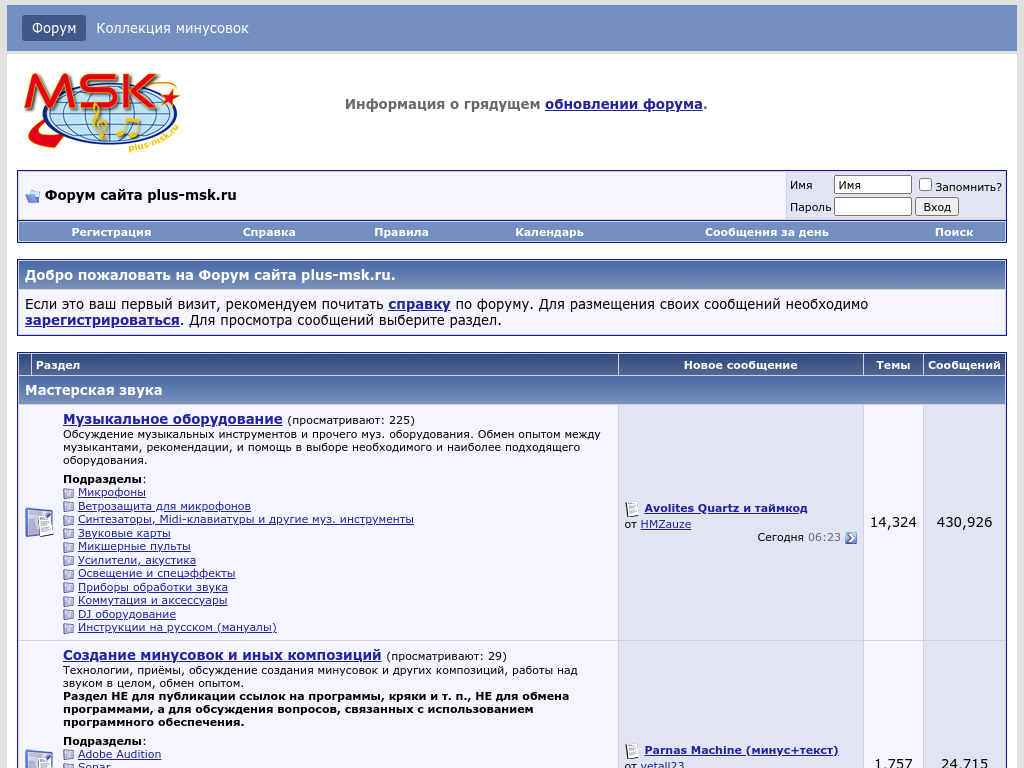Focus the Пароль password field
1024x768 pixels.
pos(872,207)
